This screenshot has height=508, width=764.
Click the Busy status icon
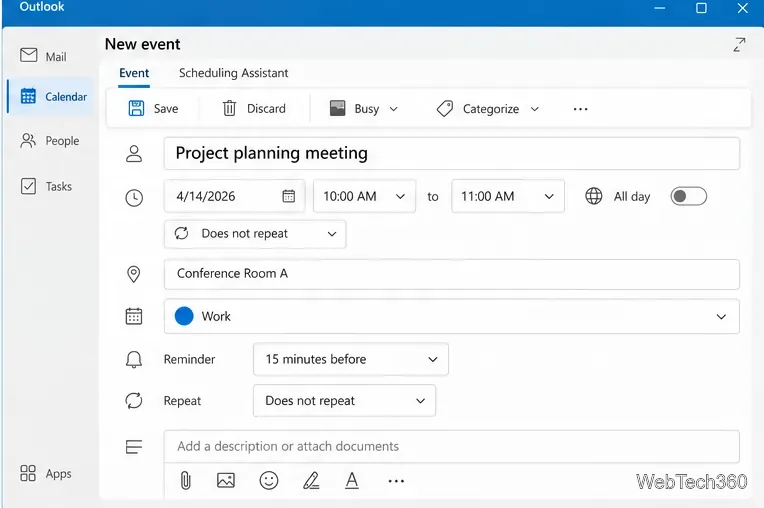pos(337,108)
